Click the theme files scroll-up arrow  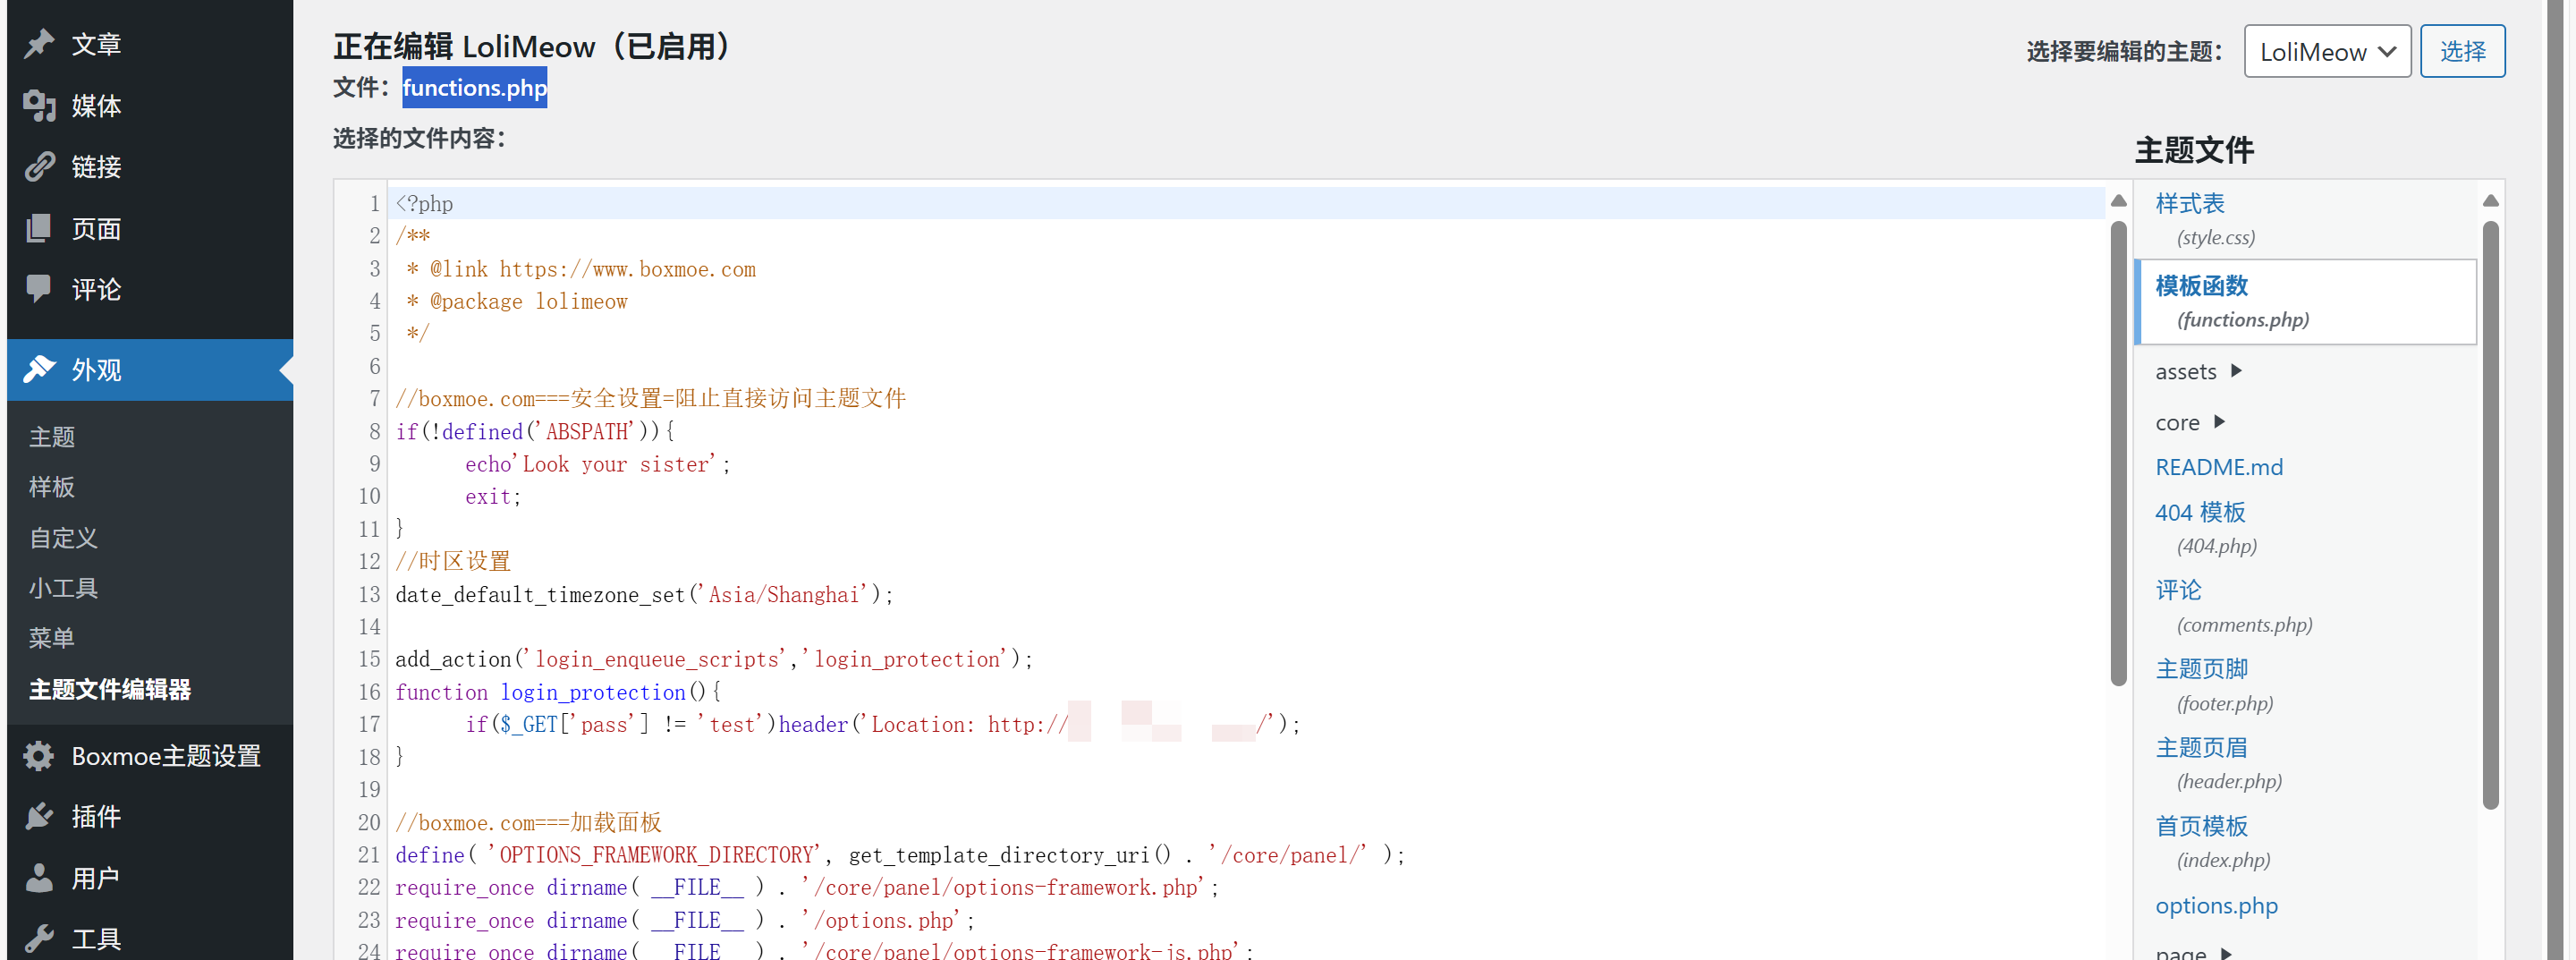coord(2490,201)
